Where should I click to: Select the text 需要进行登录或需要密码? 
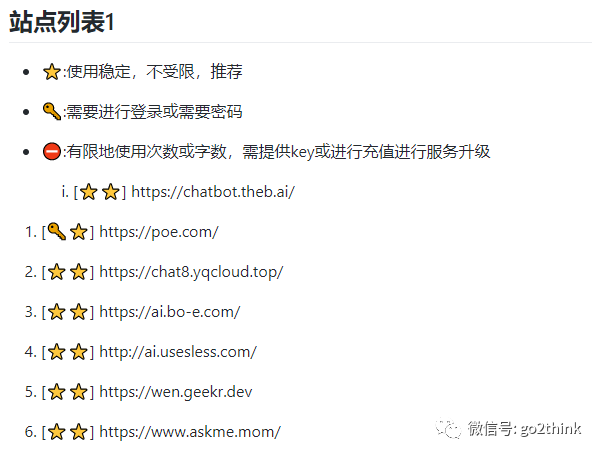(155, 112)
